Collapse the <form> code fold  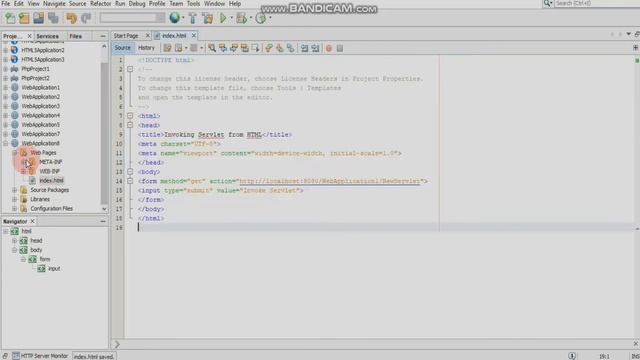coord(130,181)
